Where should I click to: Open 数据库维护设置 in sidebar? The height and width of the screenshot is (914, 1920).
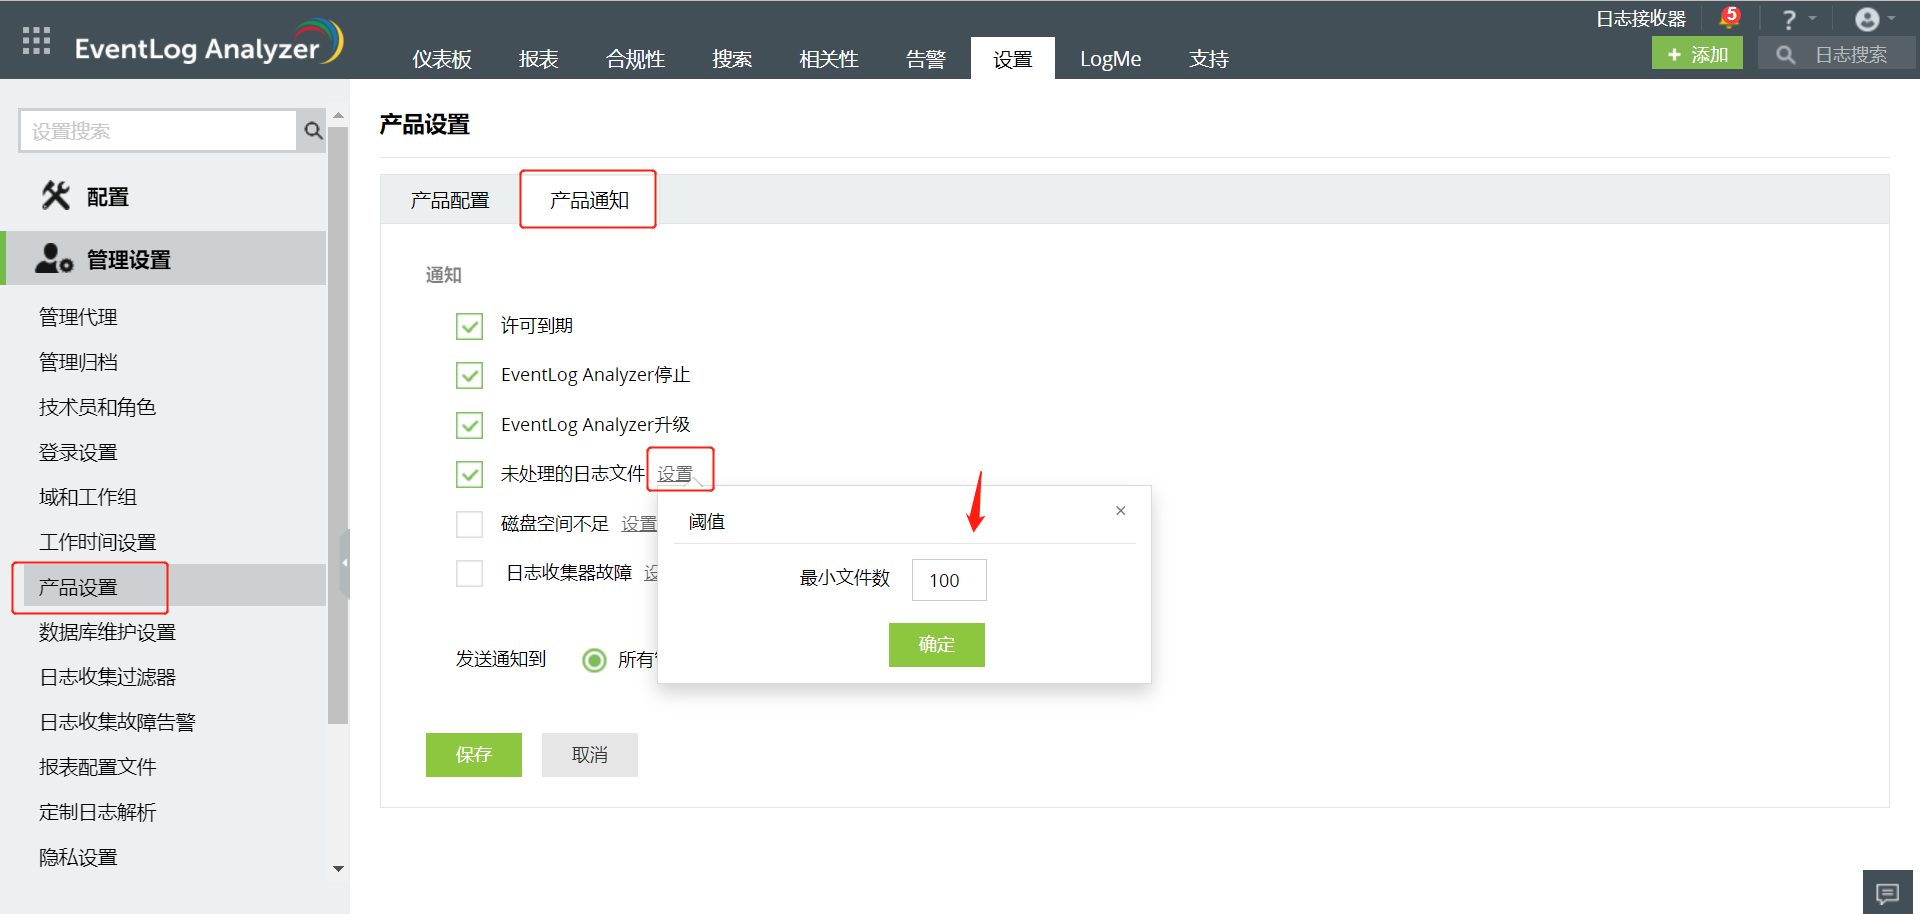[x=107, y=632]
